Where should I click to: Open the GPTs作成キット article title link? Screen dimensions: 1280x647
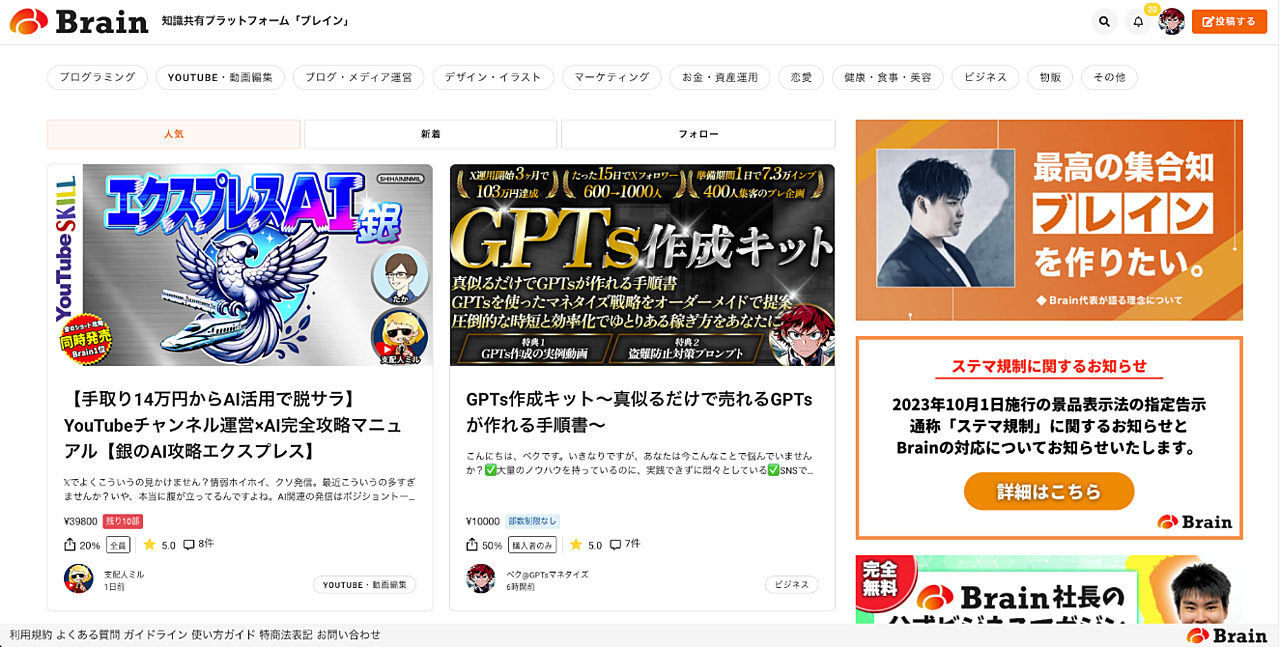coord(639,412)
